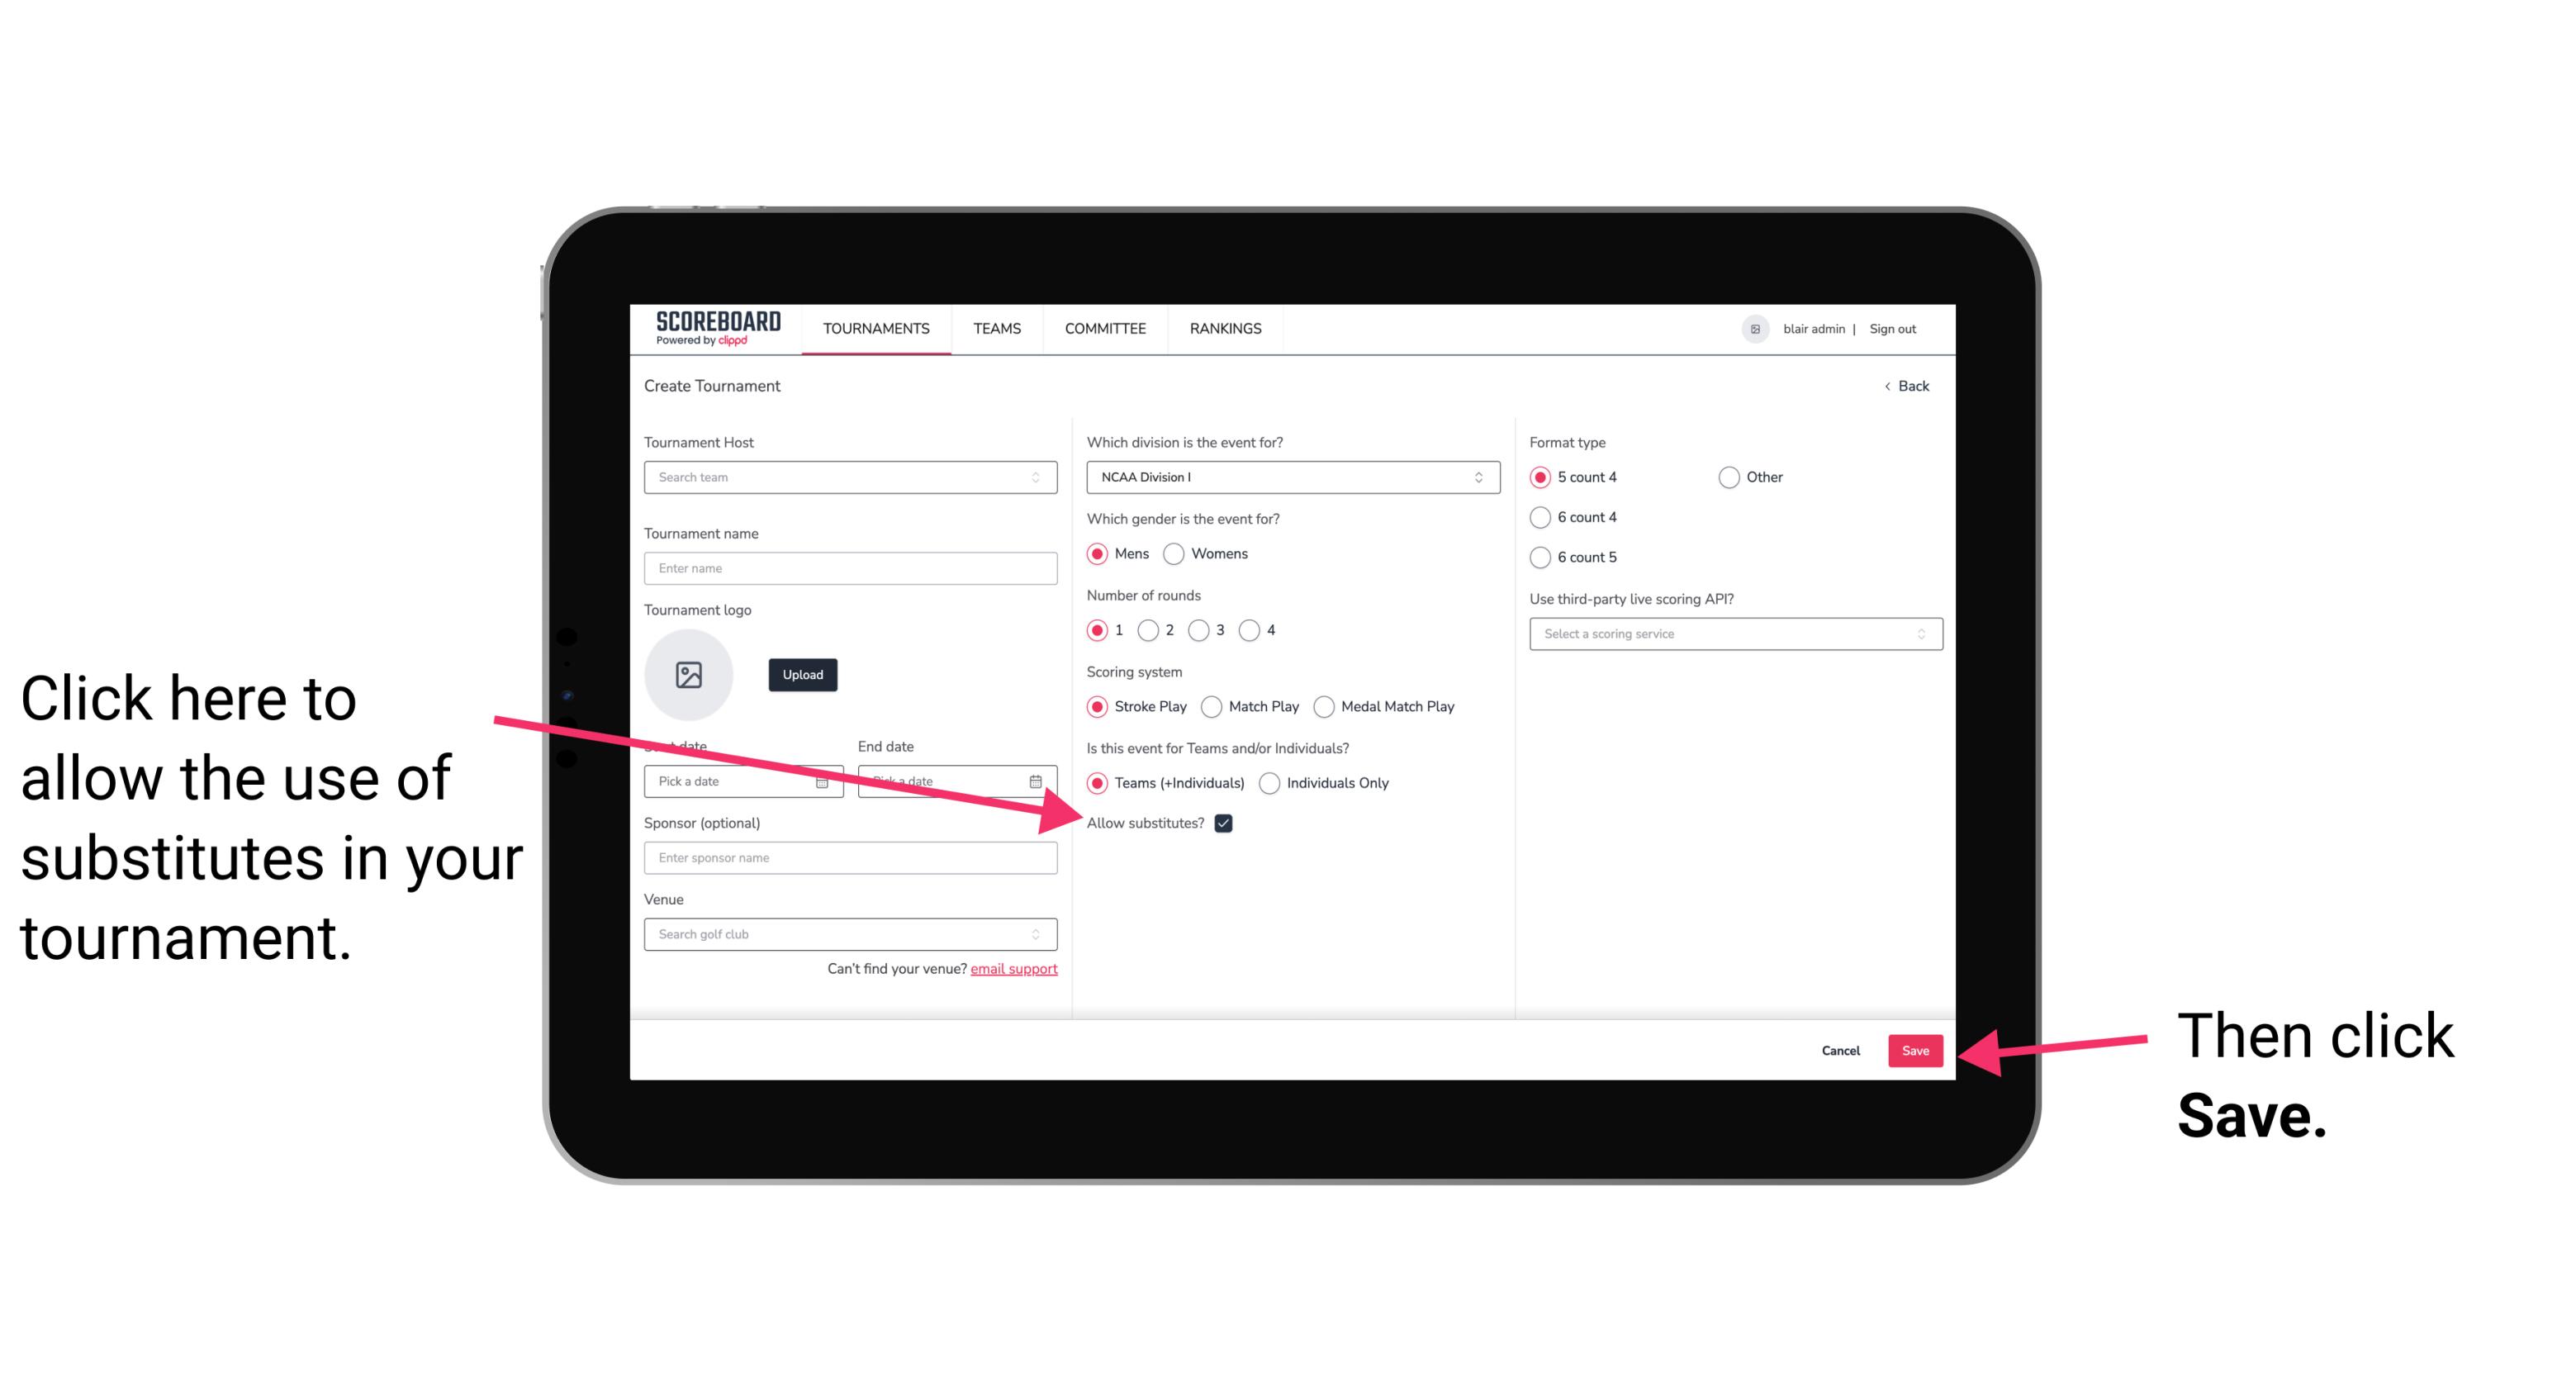Image resolution: width=2576 pixels, height=1386 pixels.
Task: Open the Select a scoring service dropdown
Action: (1729, 634)
